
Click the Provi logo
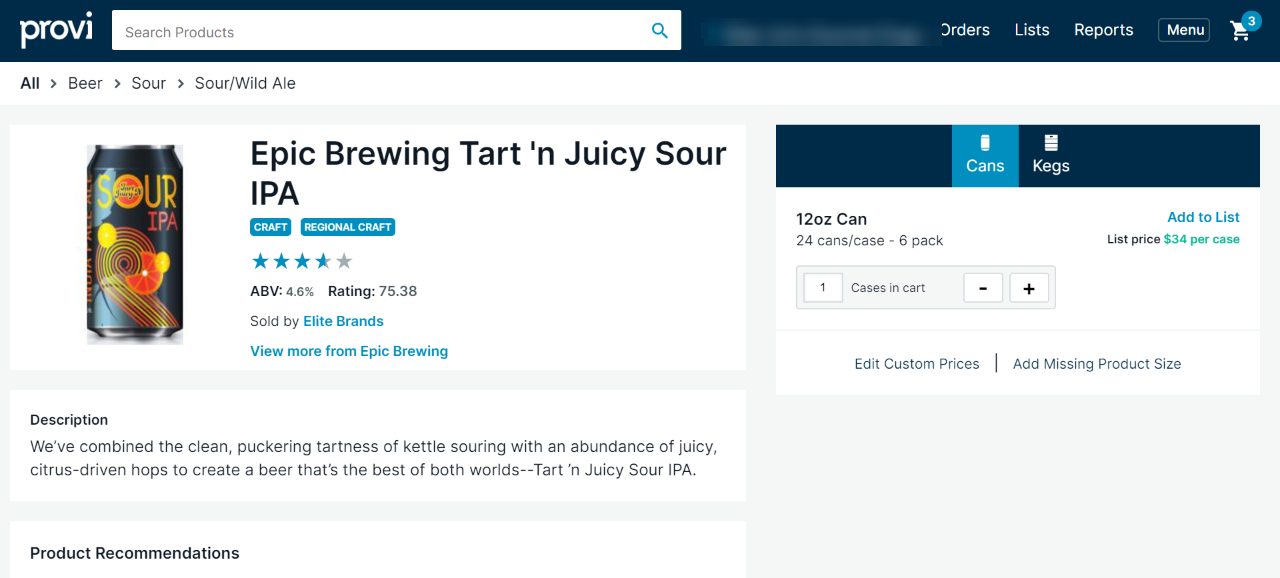(56, 30)
